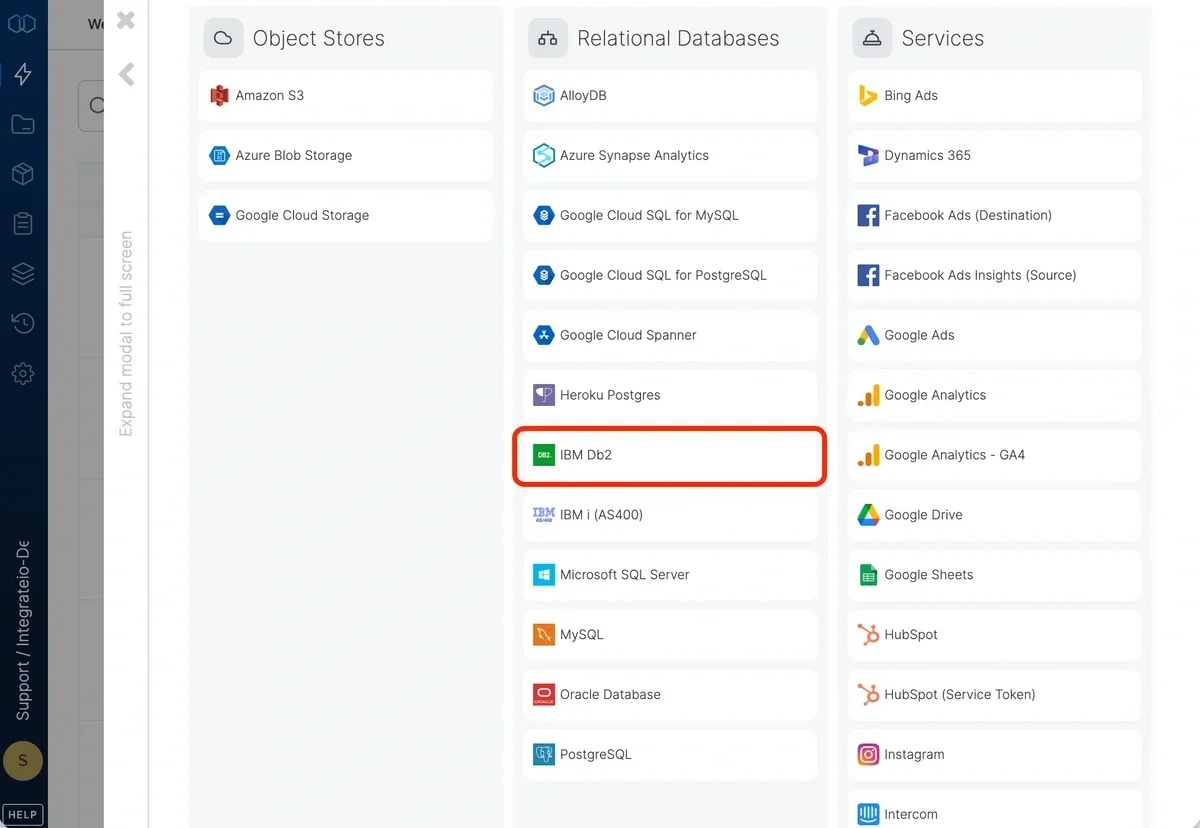The width and height of the screenshot is (1200, 828).
Task: Open the HubSpot service connector
Action: 993,634
